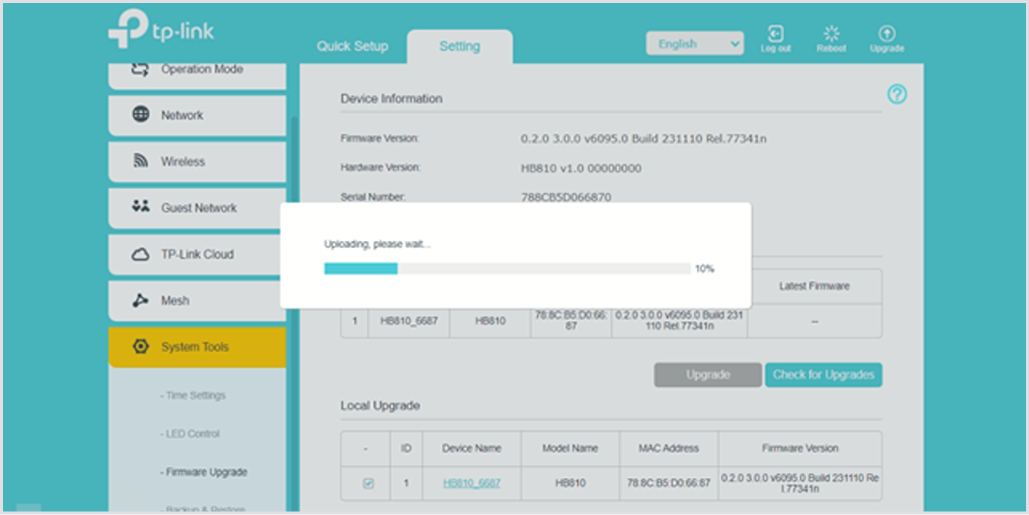Click HB810_6687 in the online upgrade table

click(408, 321)
